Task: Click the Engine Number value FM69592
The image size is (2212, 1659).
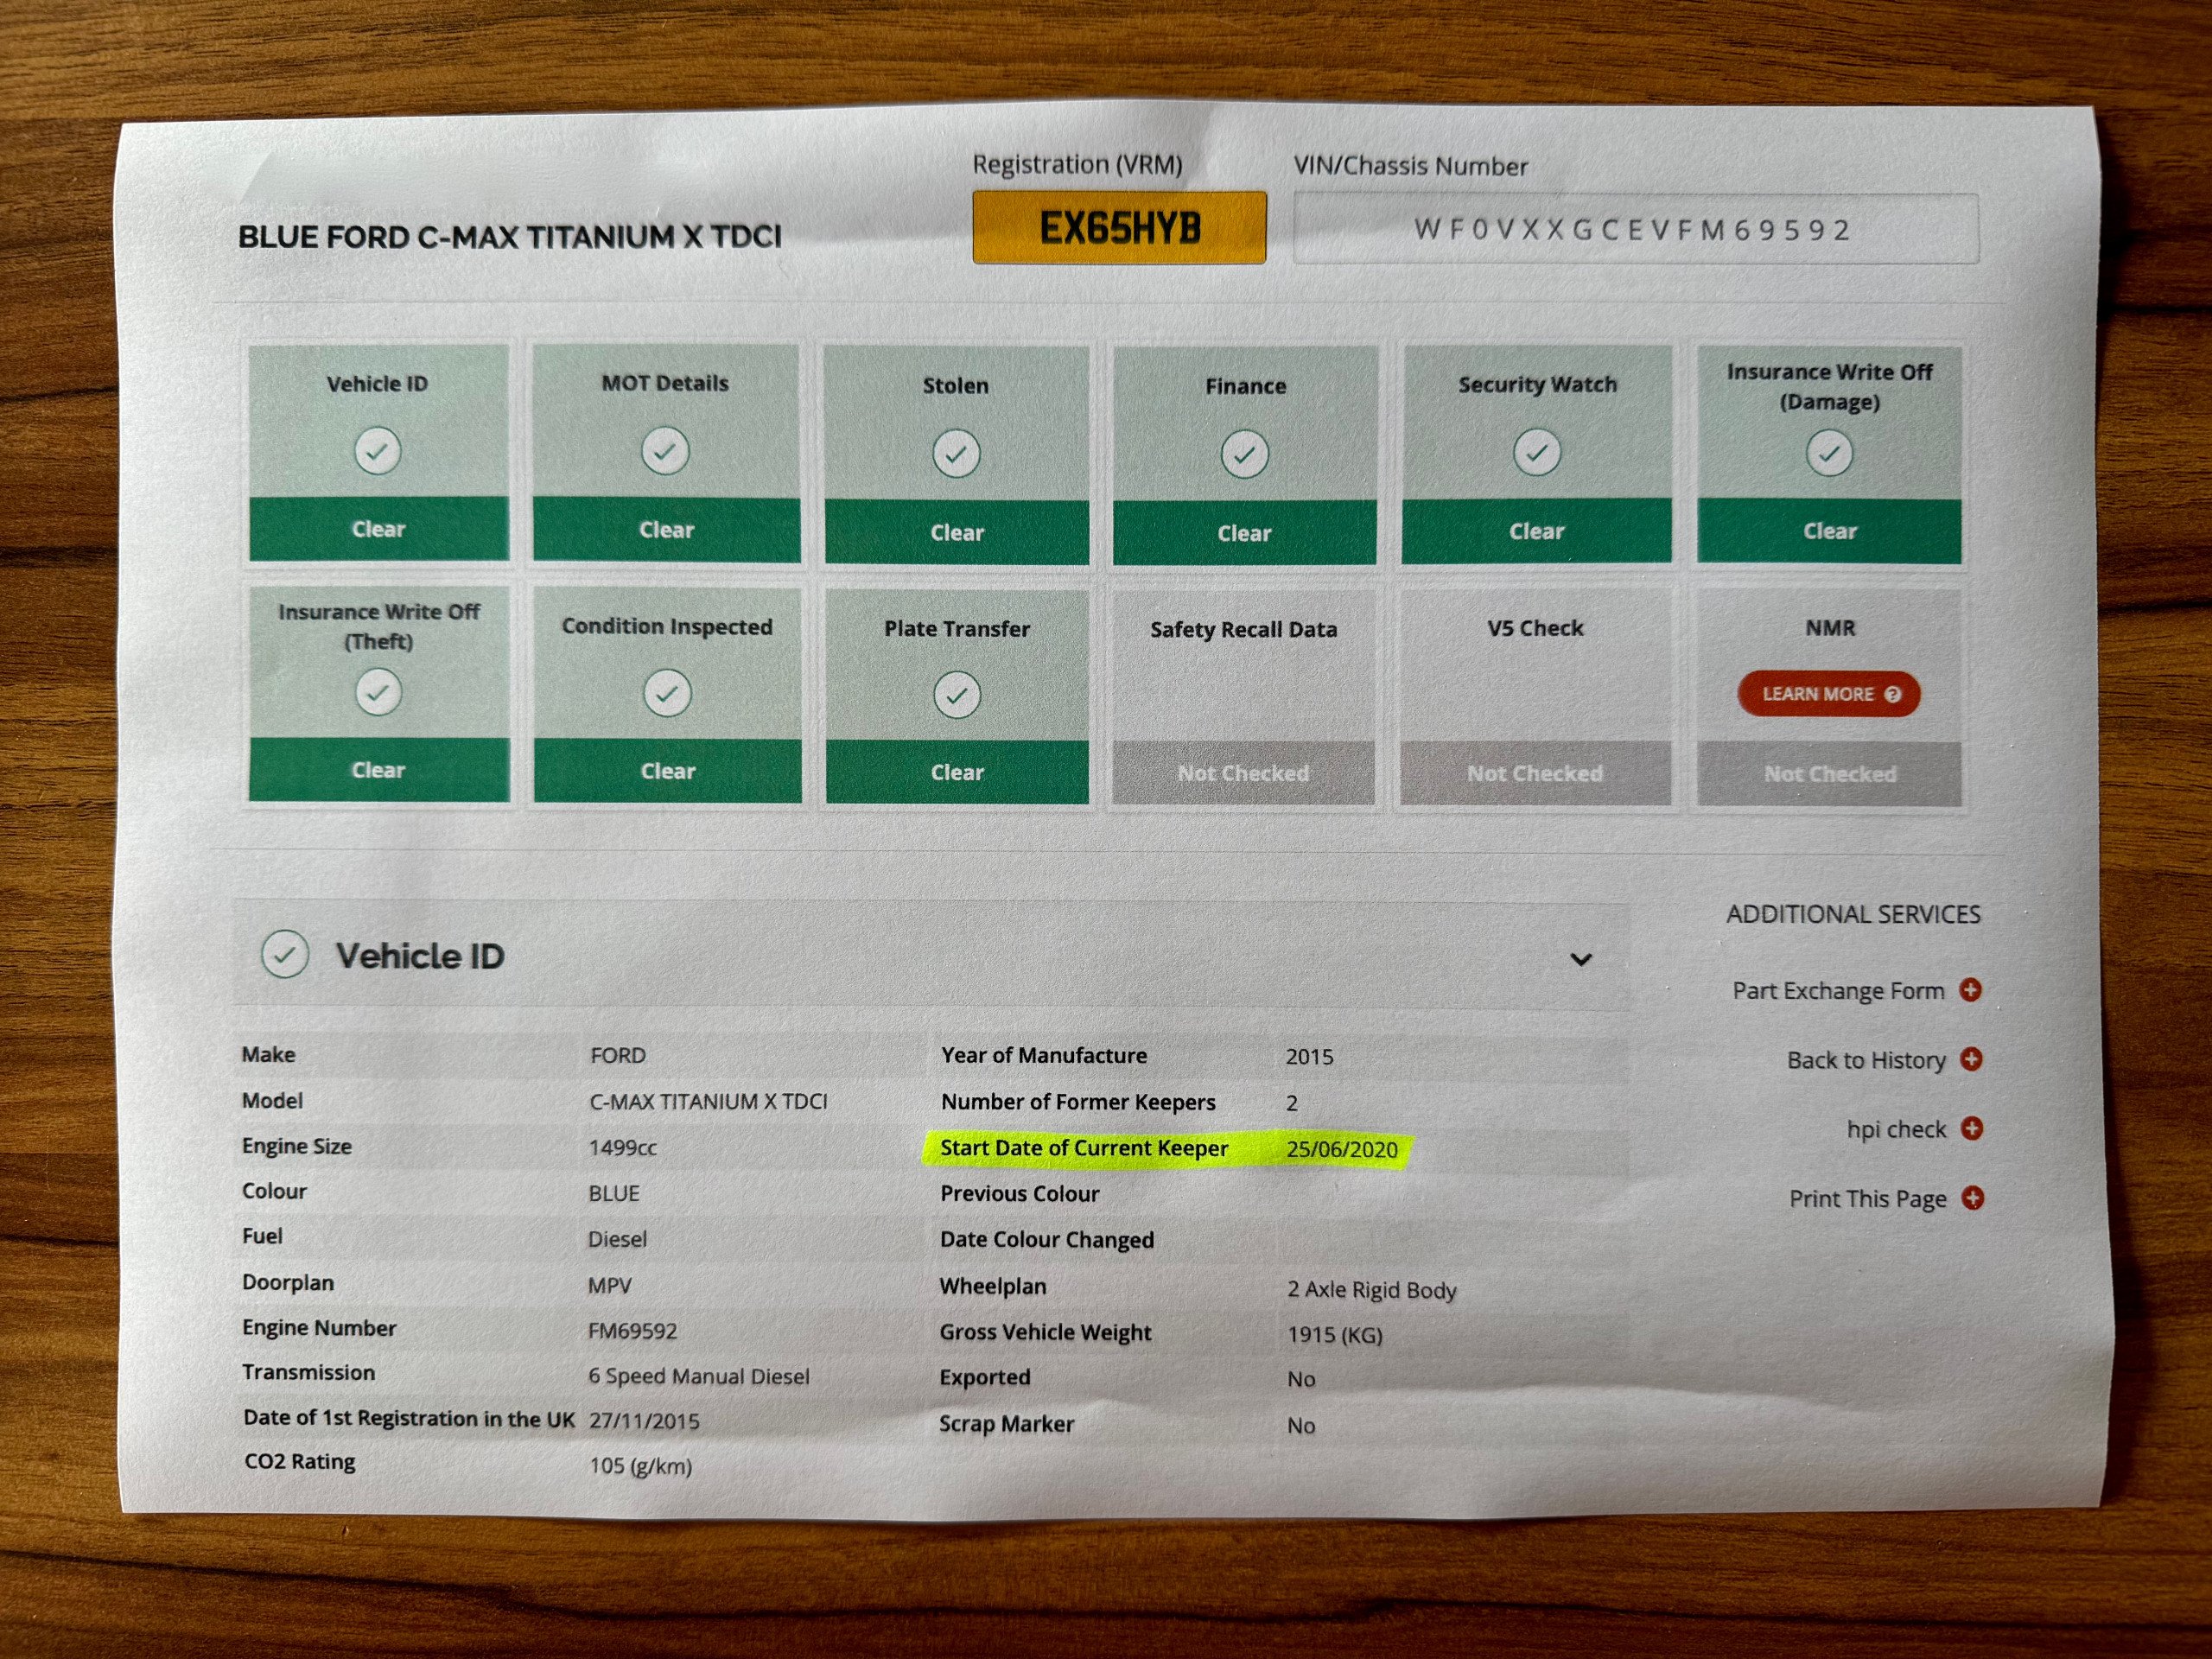Action: tap(632, 1331)
